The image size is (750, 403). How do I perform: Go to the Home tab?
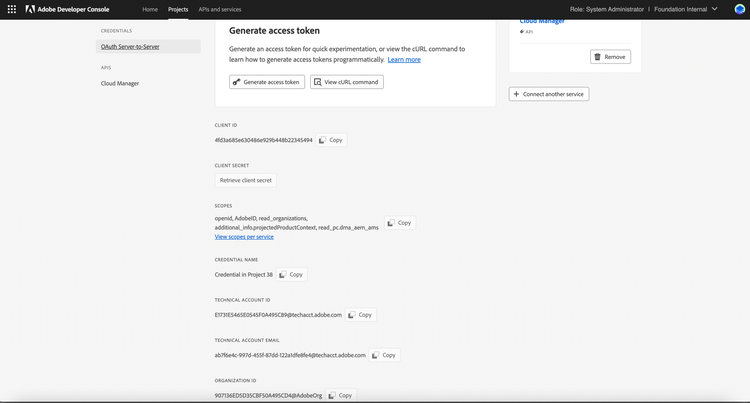click(150, 9)
